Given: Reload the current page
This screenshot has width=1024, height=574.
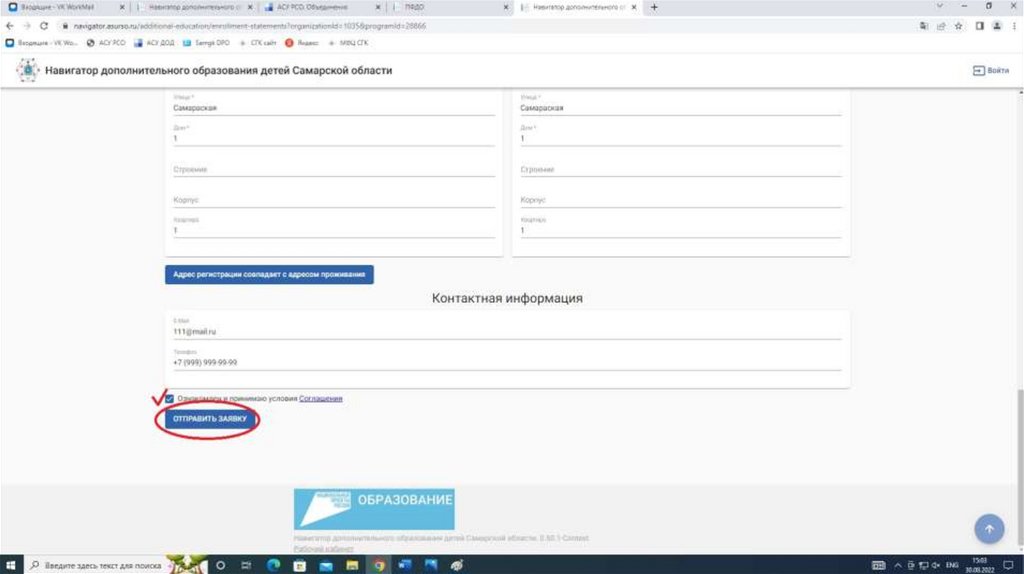Looking at the screenshot, I should click(x=44, y=25).
